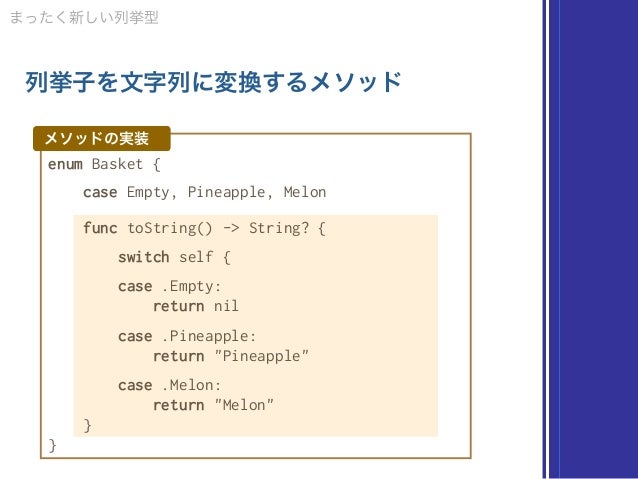Click the case .Empty: line
638x479 pixels.
coord(170,287)
